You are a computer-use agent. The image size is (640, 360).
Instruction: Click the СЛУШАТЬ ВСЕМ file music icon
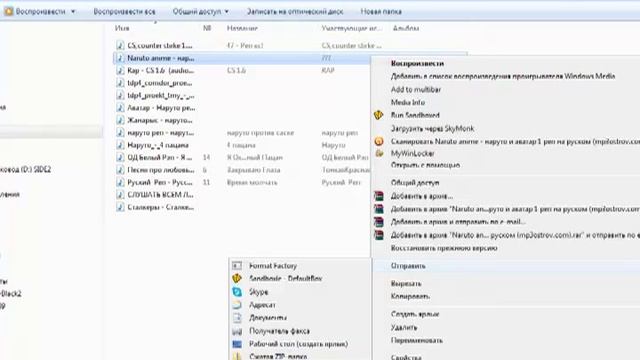120,195
